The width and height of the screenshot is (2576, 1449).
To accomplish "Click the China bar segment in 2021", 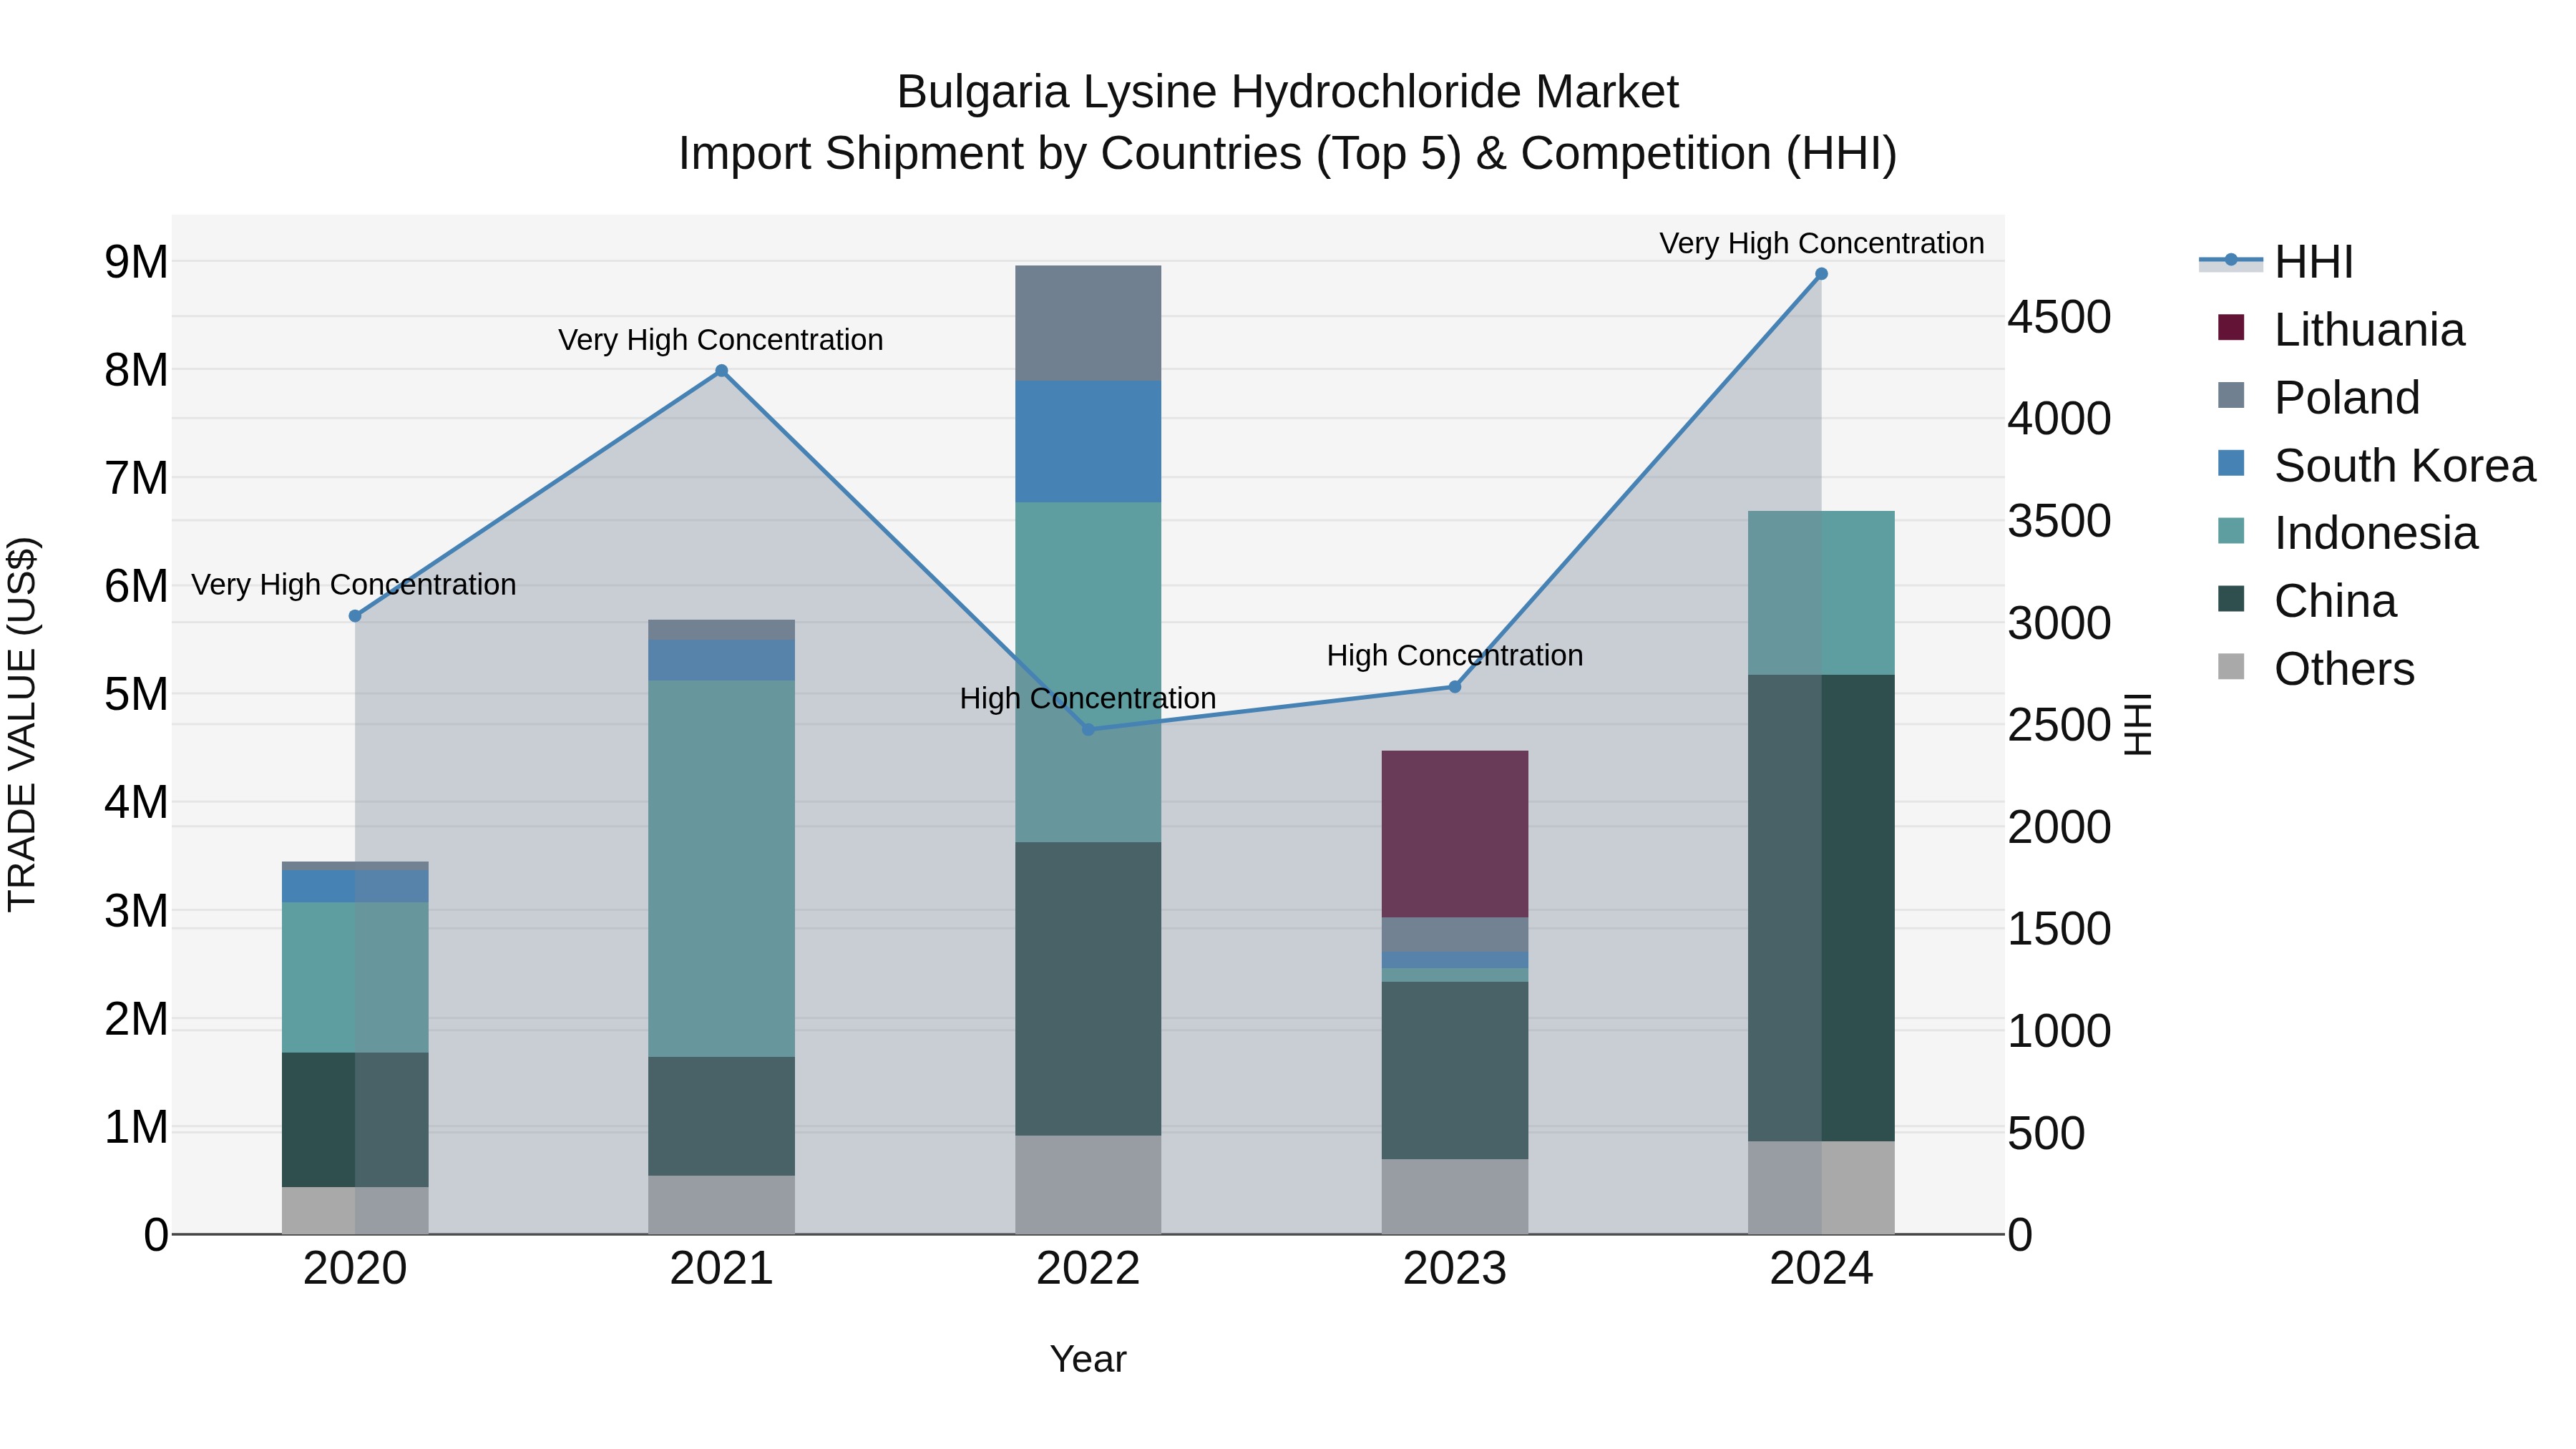I will (722, 1116).
